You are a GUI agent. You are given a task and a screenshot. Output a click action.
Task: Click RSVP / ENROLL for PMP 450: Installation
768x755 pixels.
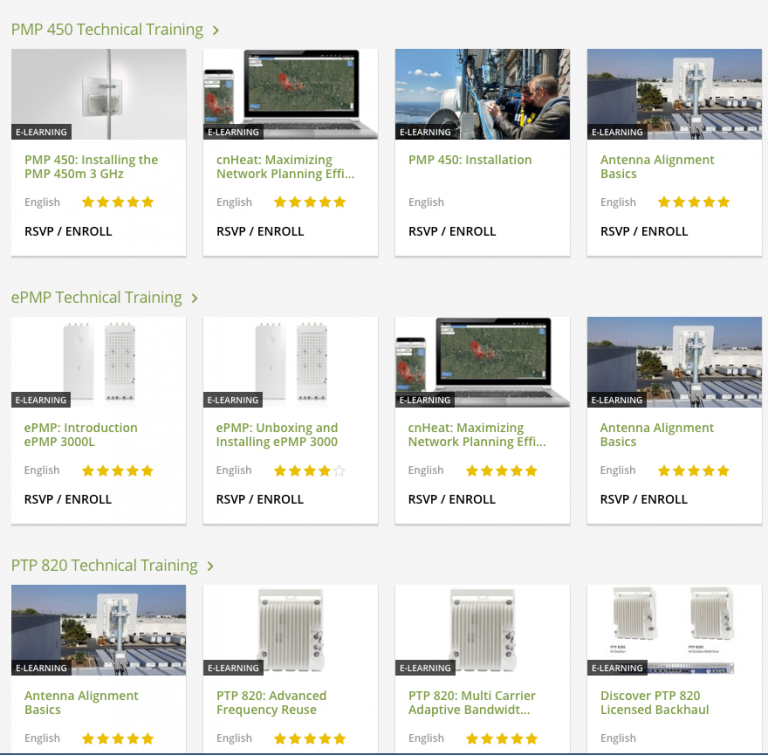(x=452, y=231)
